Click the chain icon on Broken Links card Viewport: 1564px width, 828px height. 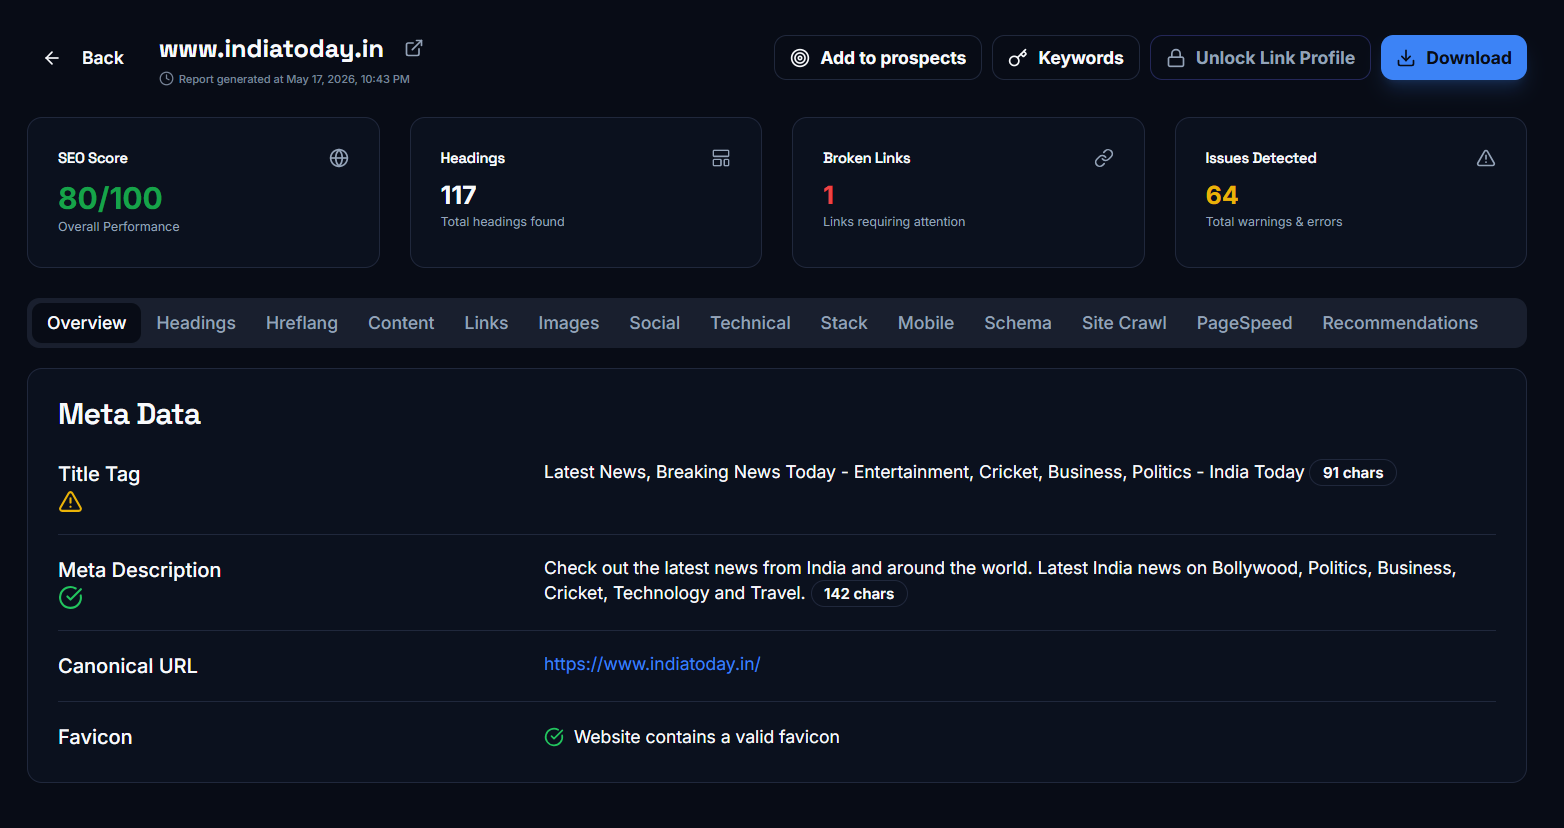click(1104, 158)
